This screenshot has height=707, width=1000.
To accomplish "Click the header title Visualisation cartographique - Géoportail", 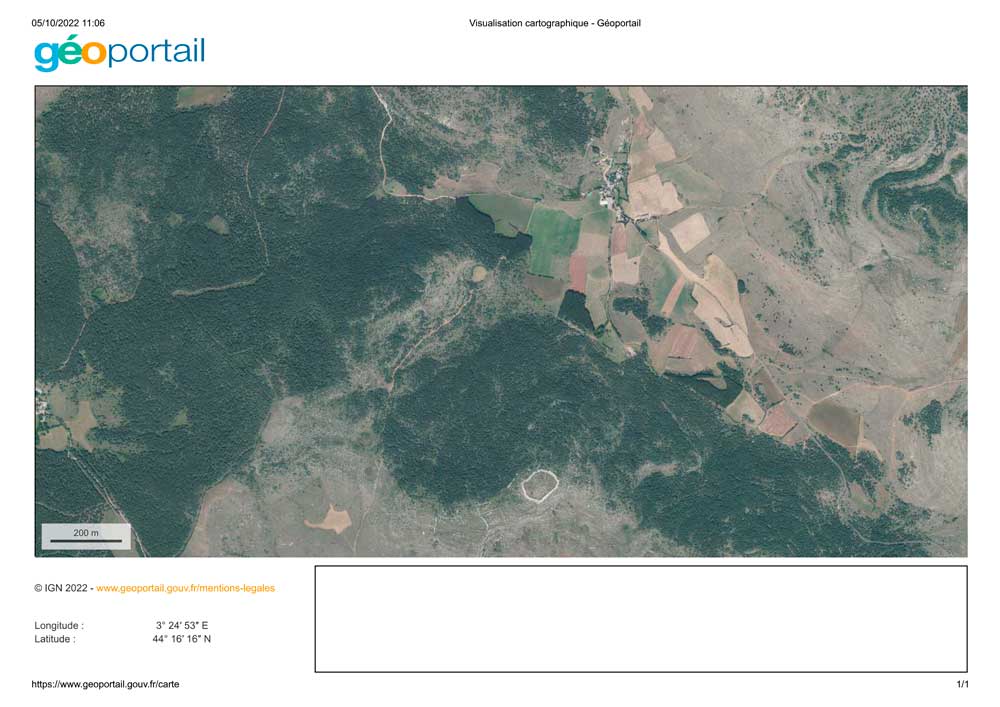I will click(x=555, y=24).
